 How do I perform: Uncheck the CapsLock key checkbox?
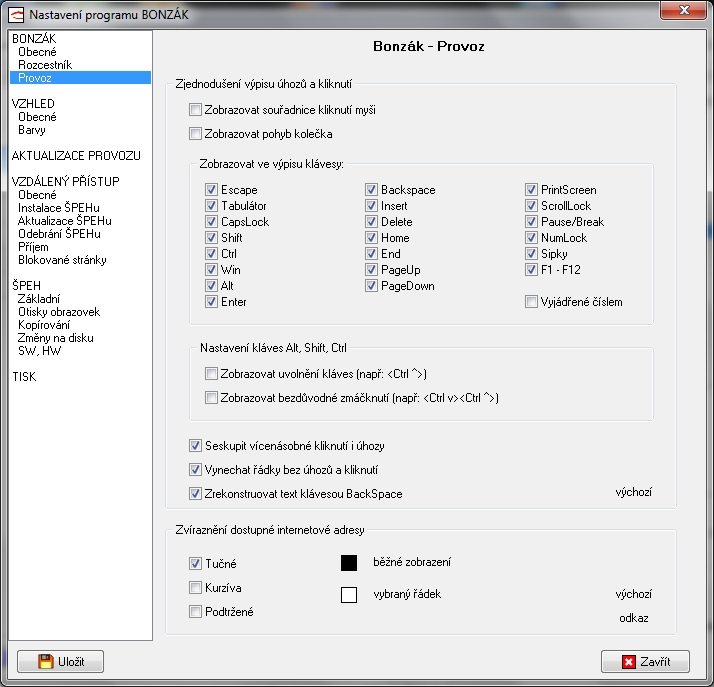point(211,221)
